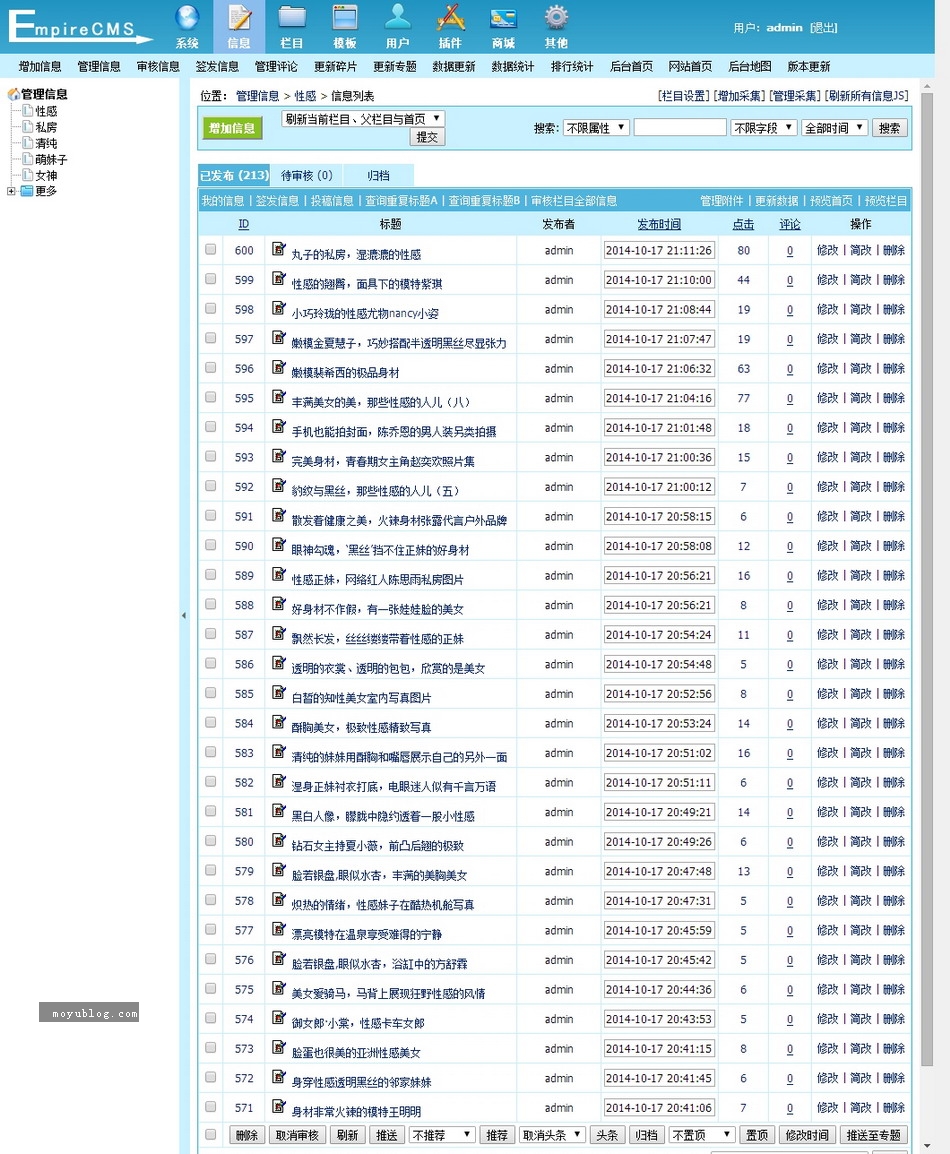Click the folder icon of 更多 tree node
Screen dimensions: 950x1154
(27, 191)
